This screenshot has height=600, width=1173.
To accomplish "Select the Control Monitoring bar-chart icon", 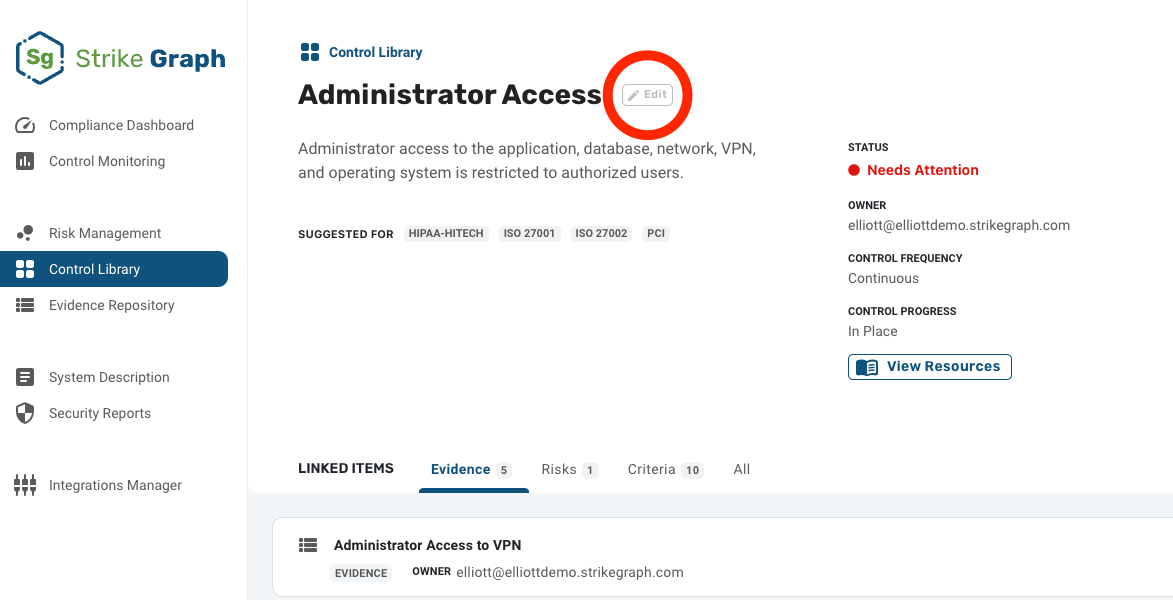I will tap(25, 161).
